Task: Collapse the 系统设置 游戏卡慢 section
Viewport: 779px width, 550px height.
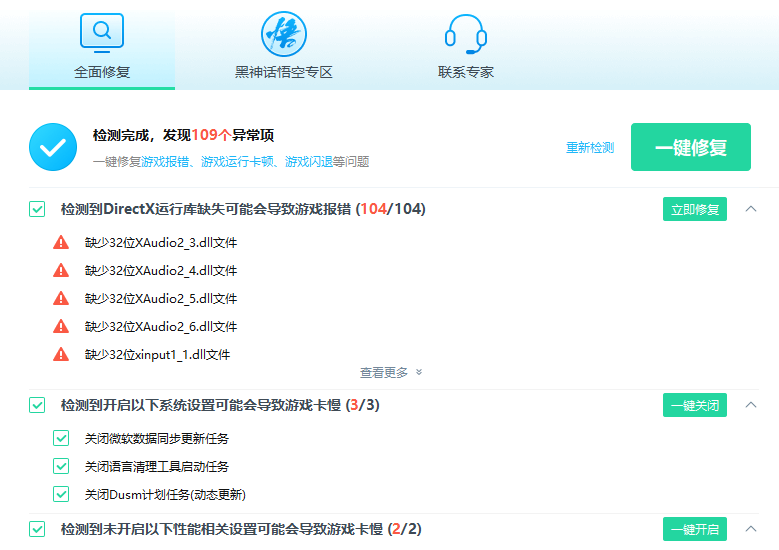Action: (751, 405)
